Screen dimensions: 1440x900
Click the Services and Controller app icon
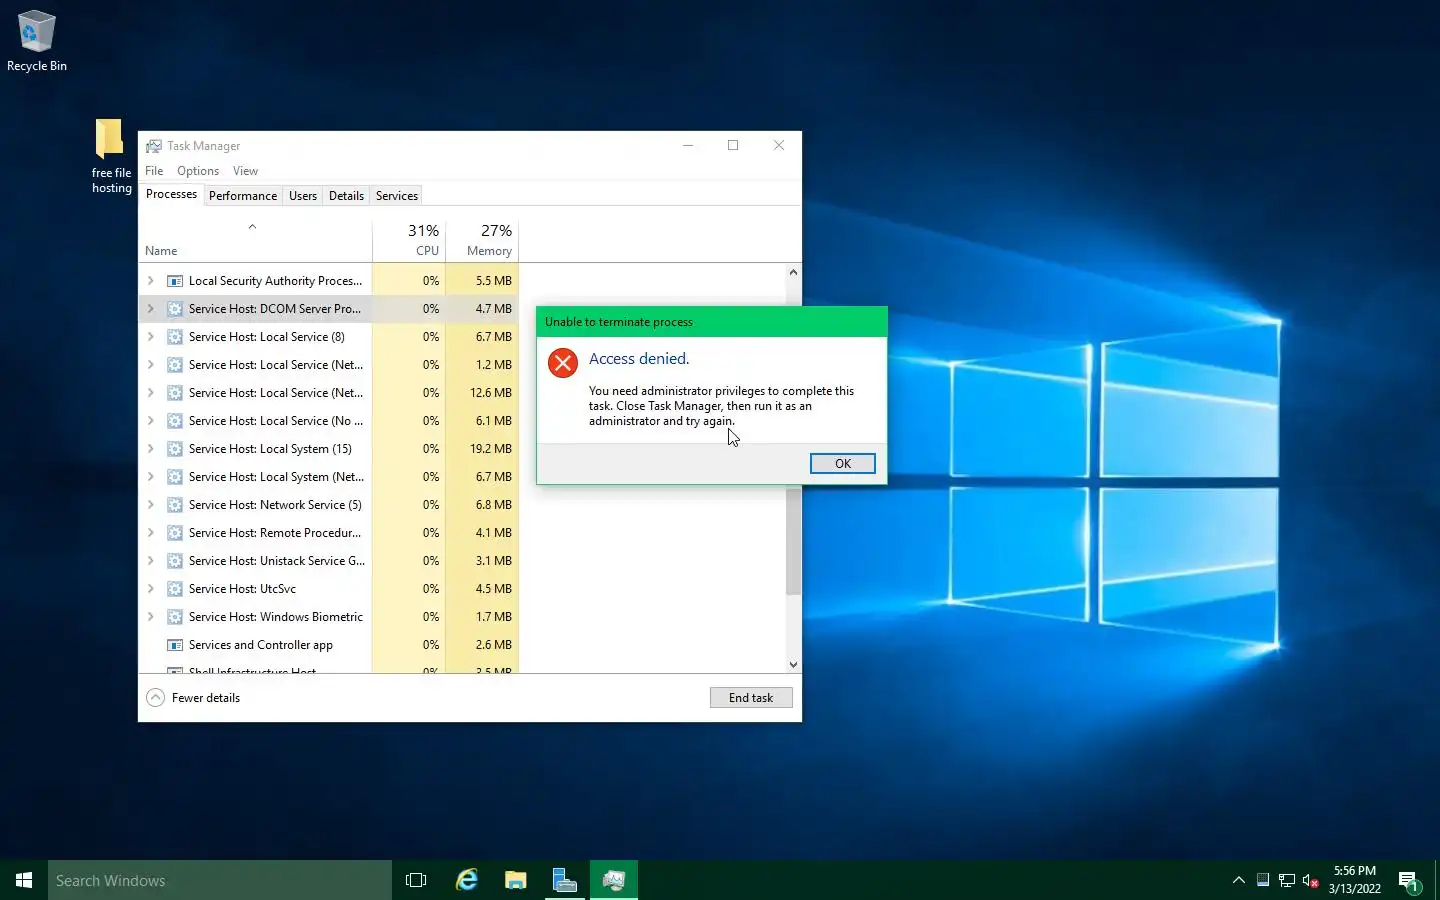[x=175, y=645]
